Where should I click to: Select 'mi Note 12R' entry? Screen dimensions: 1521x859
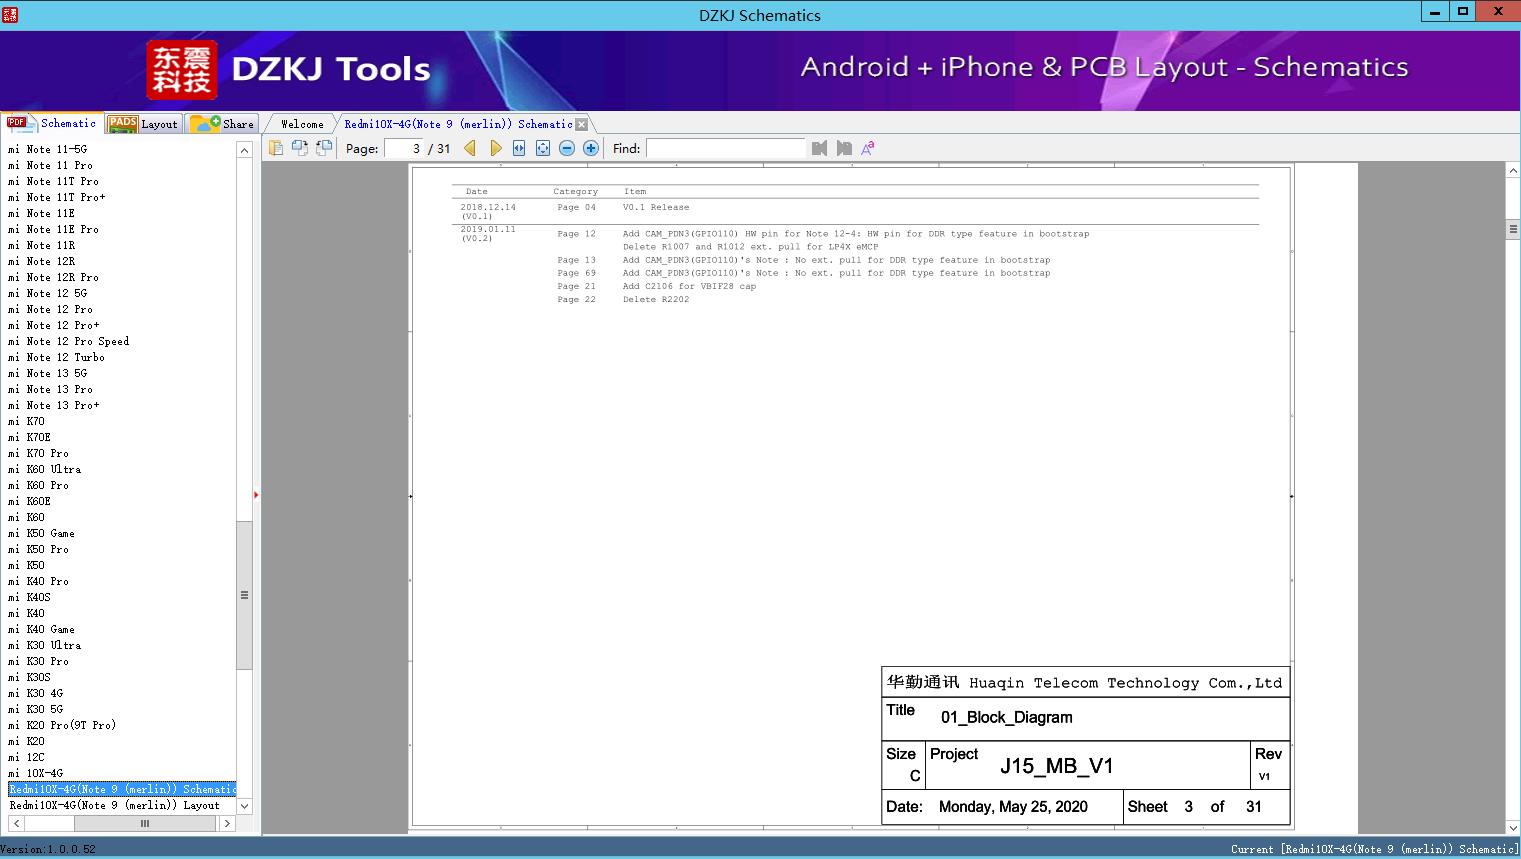click(41, 261)
